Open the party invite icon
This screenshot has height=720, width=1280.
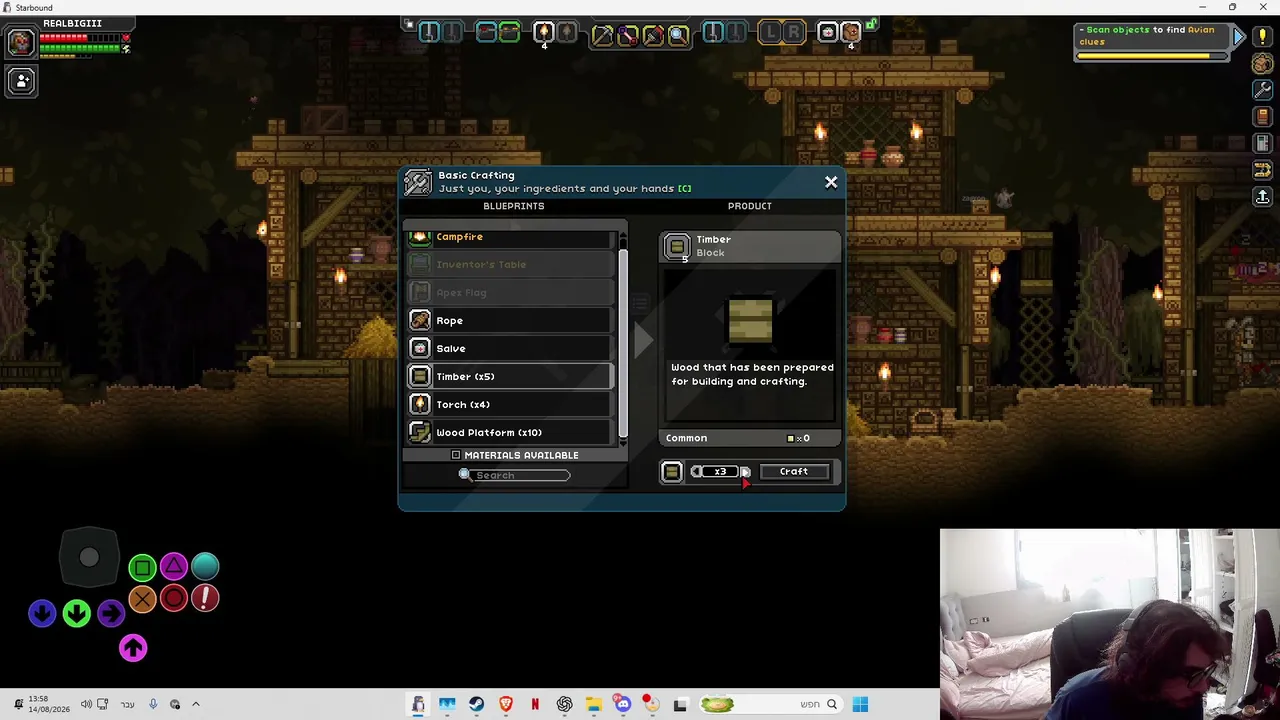click(21, 81)
